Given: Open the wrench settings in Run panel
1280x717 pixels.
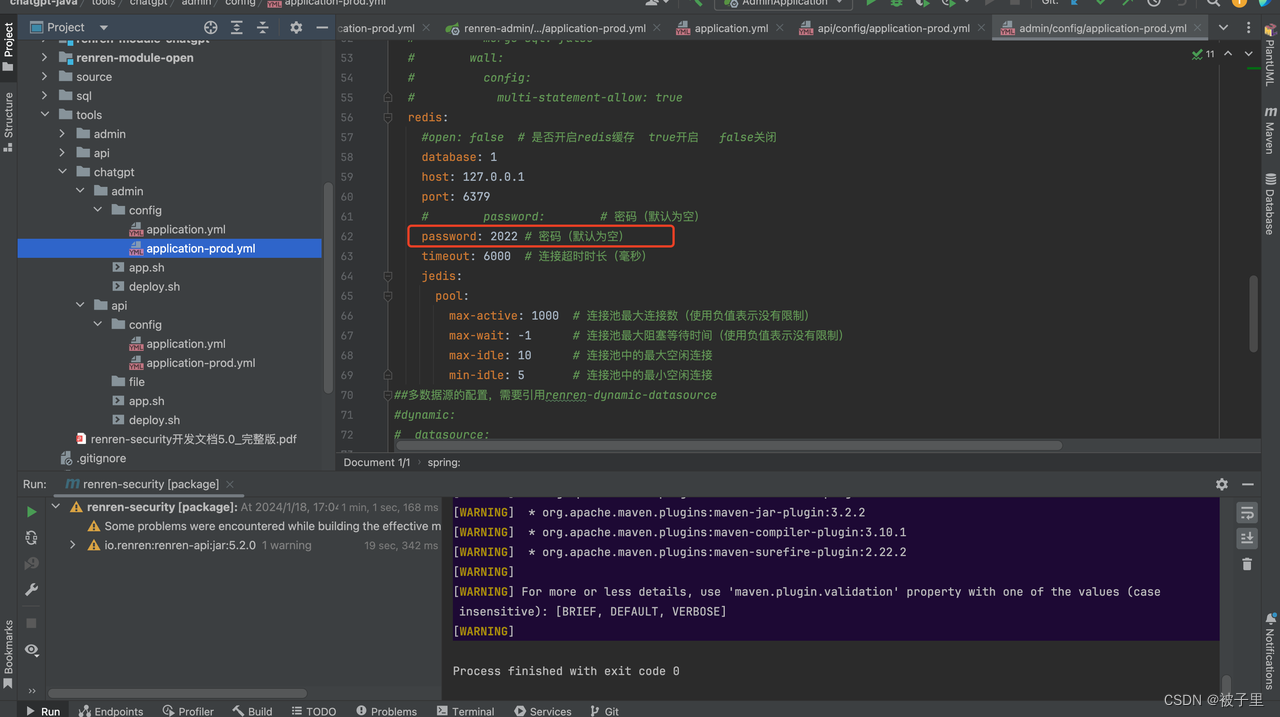Looking at the screenshot, I should 31,590.
